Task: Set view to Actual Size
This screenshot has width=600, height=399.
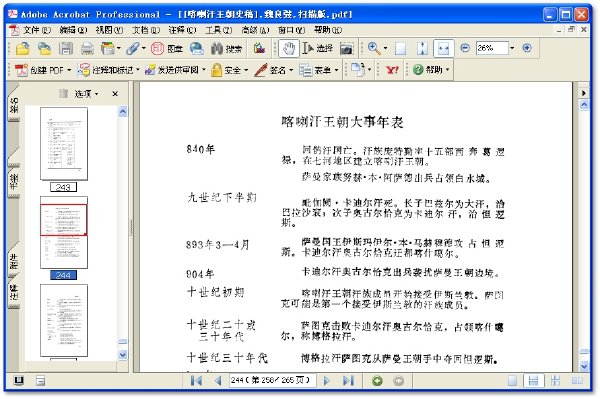Action: [400, 49]
